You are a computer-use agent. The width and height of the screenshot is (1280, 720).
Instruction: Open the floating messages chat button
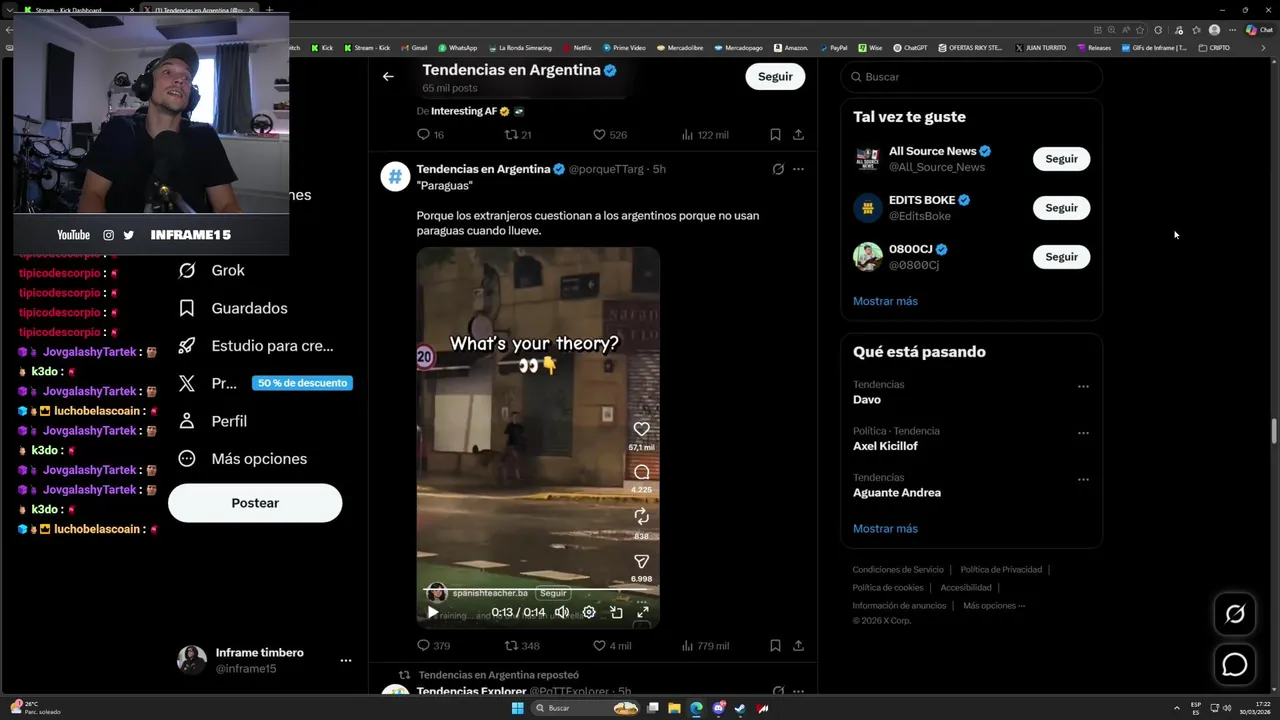click(x=1235, y=664)
